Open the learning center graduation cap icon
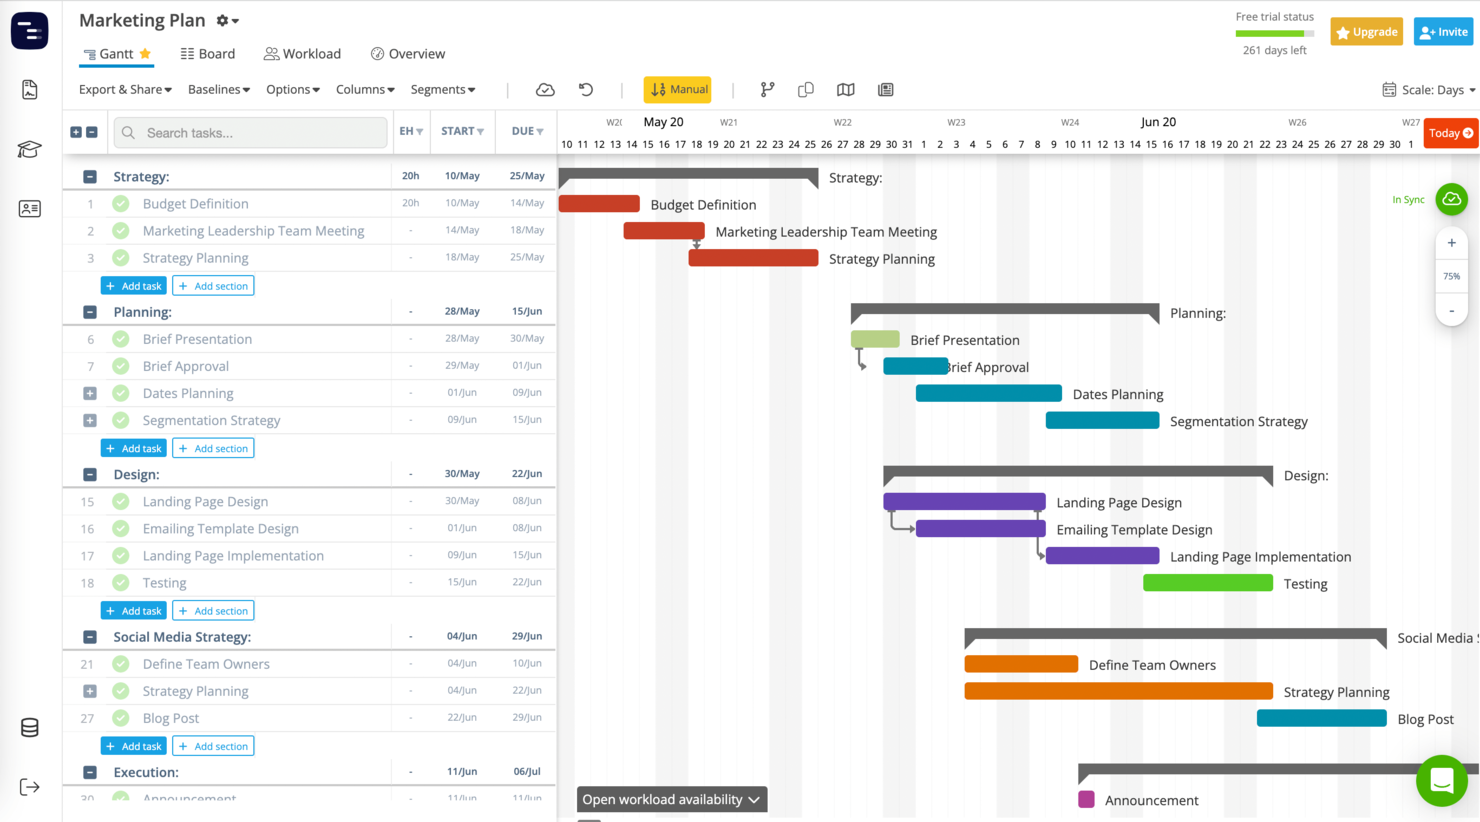 29,148
